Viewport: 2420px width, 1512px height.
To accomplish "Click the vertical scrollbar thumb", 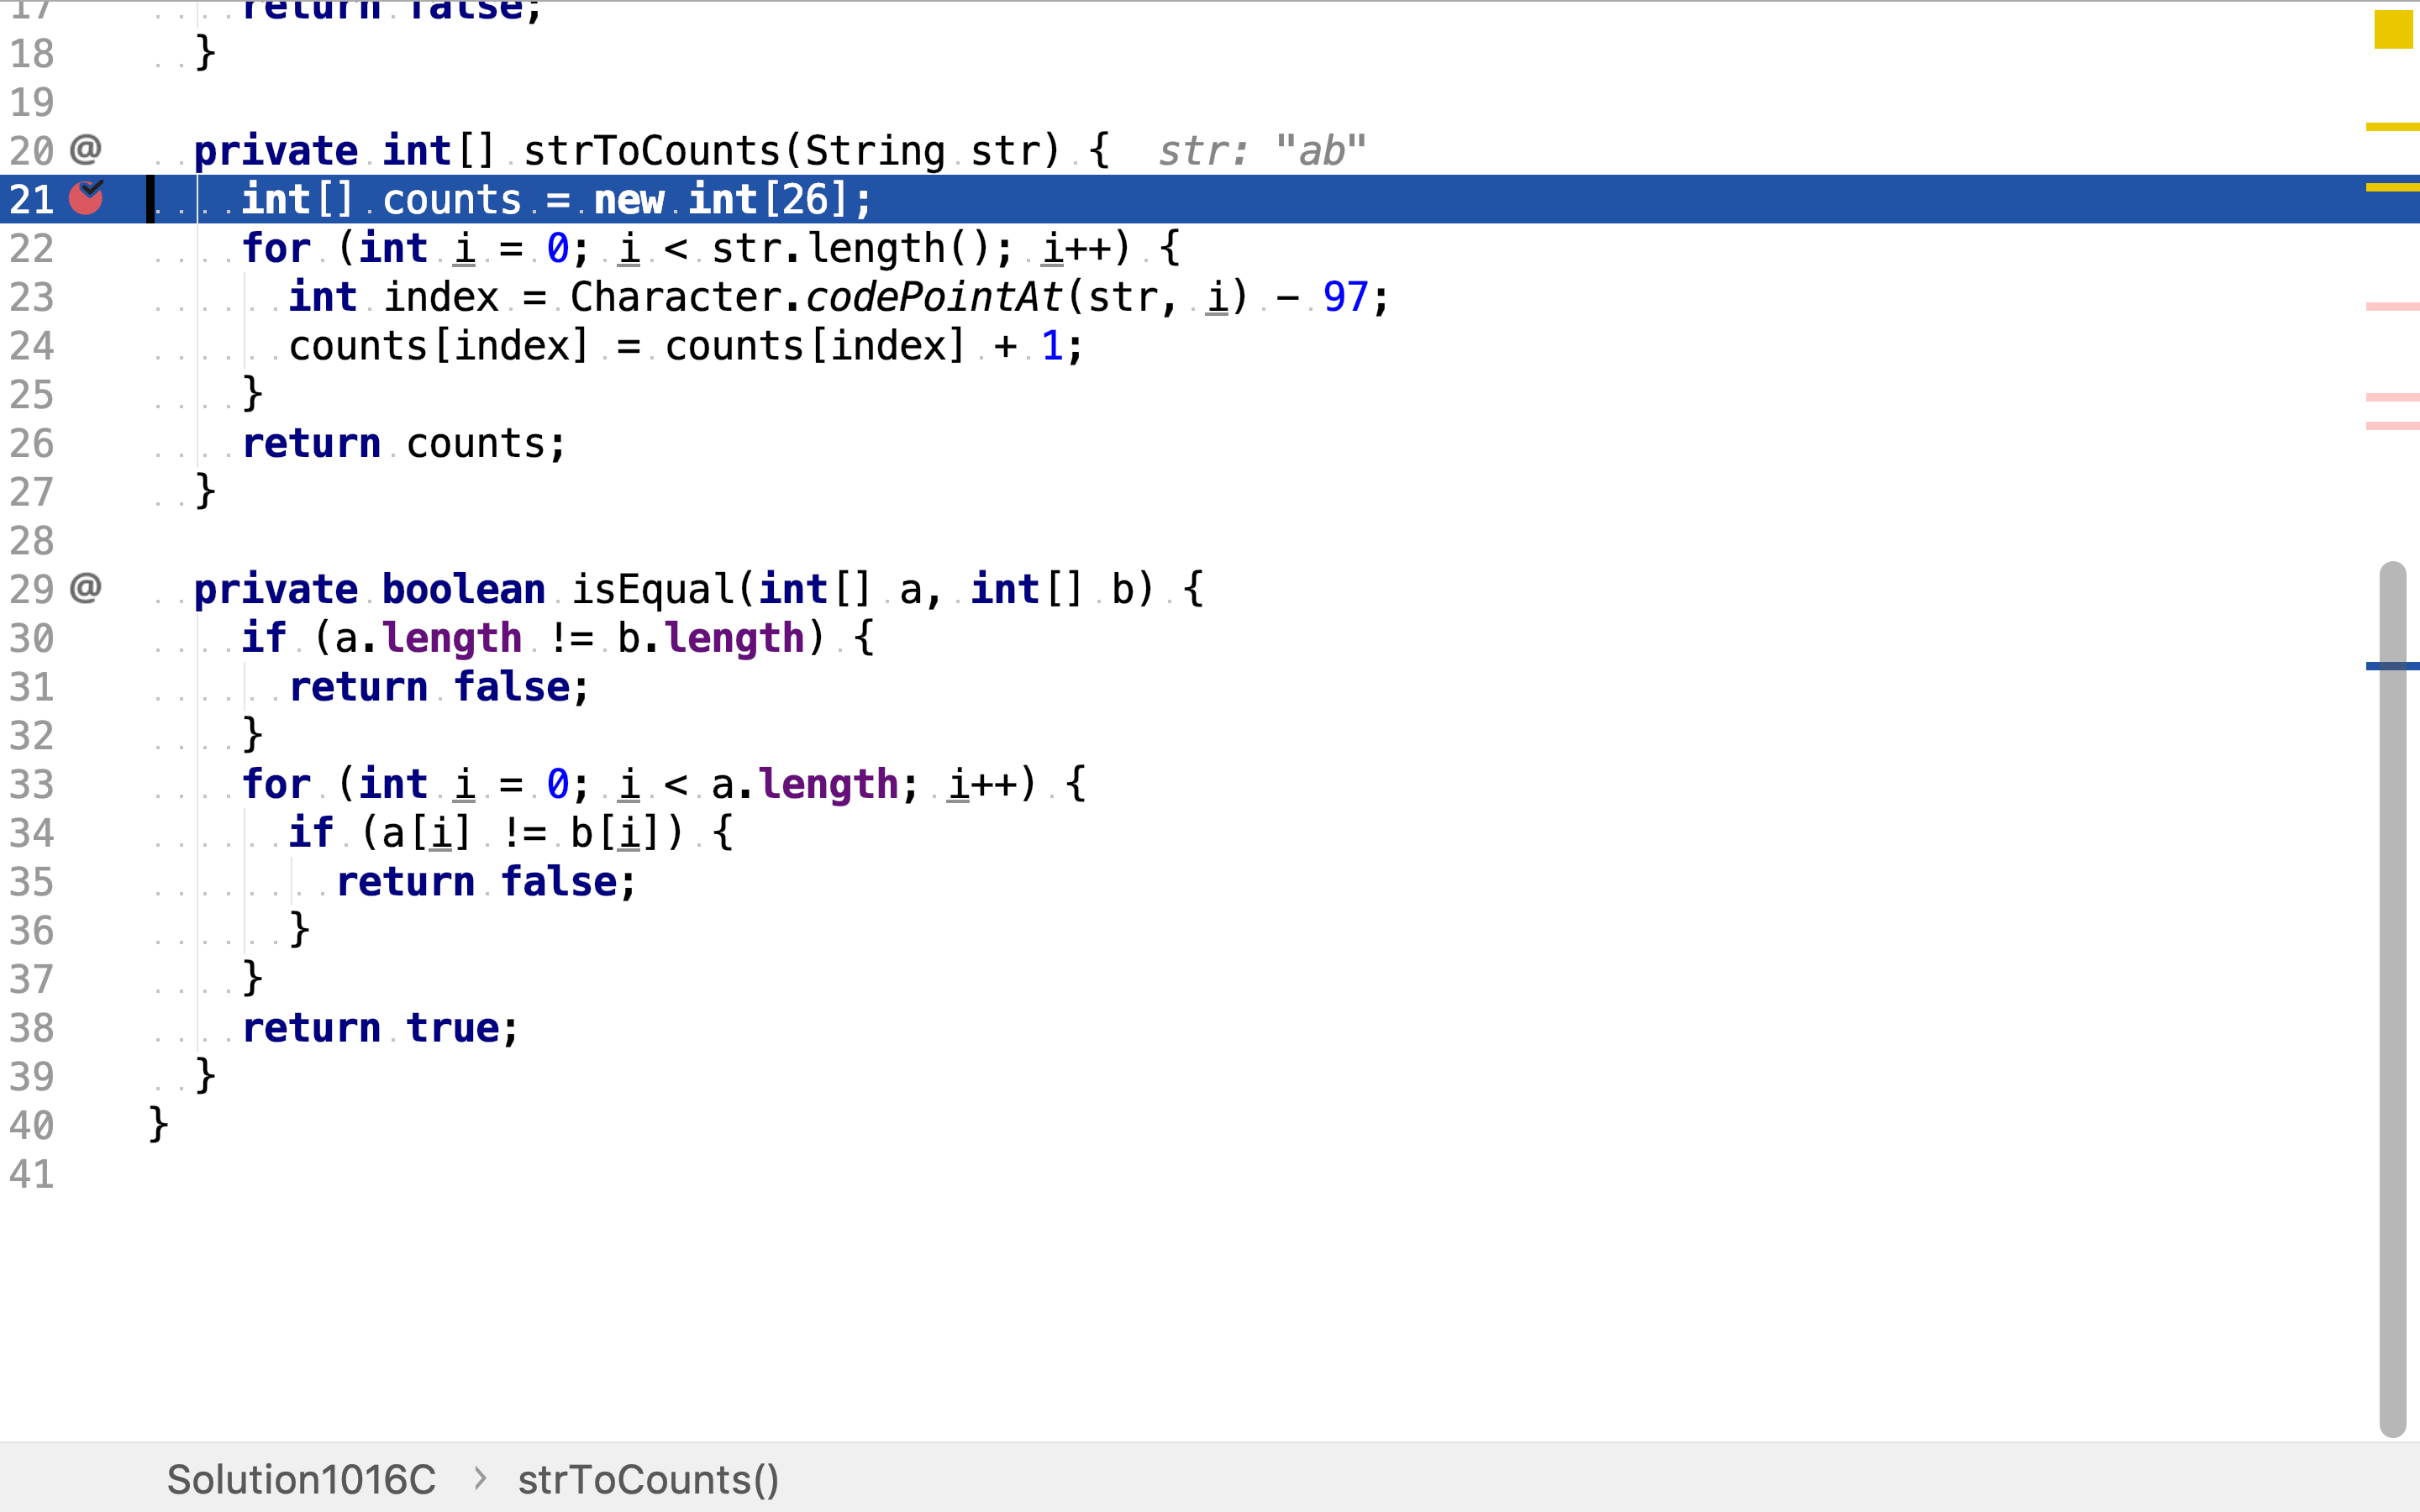I will pos(2393,1000).
